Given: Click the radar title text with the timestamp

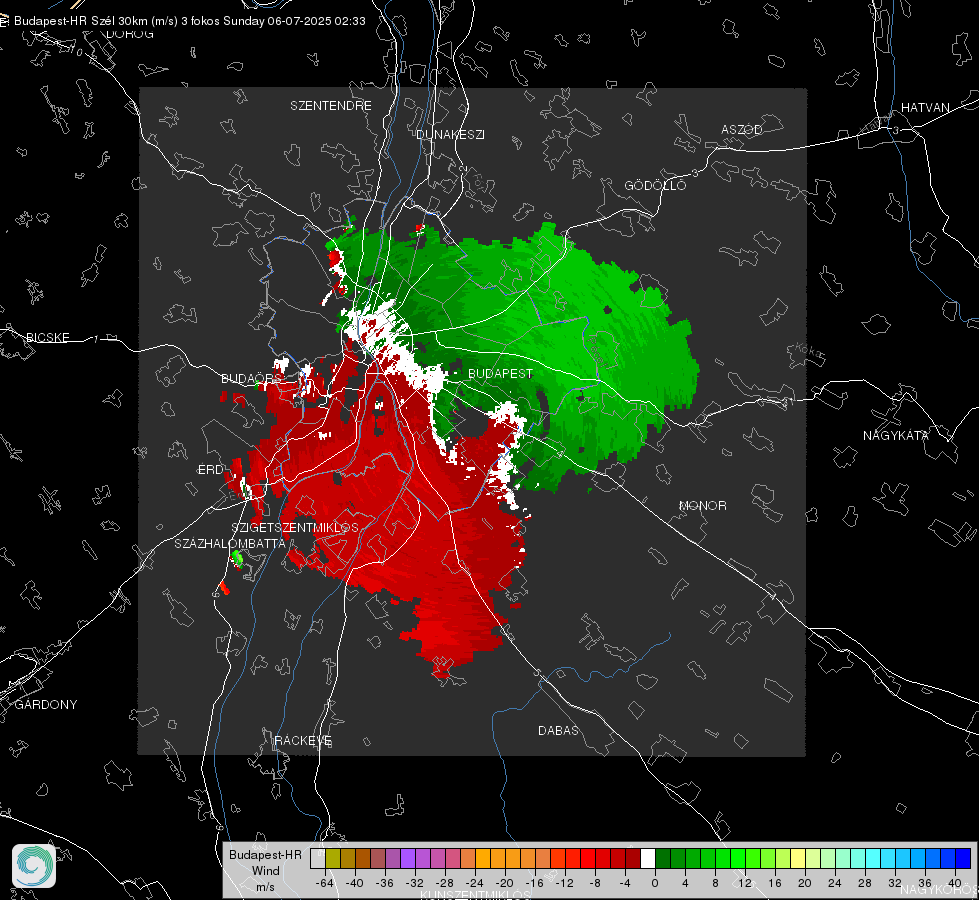Looking at the screenshot, I should point(190,21).
